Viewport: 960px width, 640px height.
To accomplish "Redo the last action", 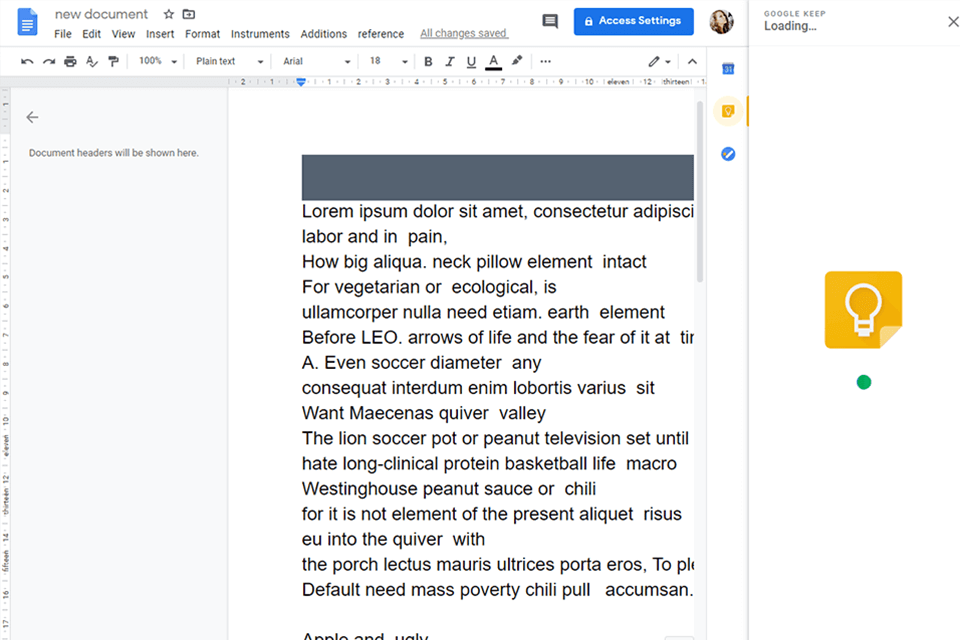I will 49,61.
